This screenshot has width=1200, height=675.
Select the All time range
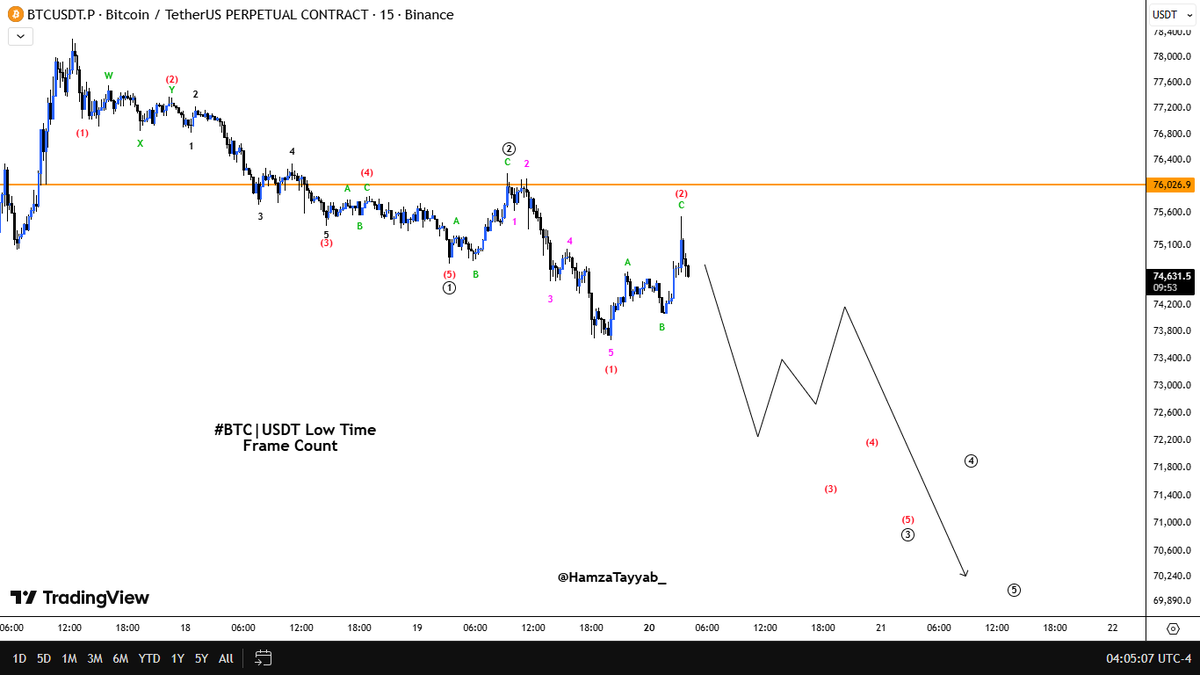click(226, 658)
